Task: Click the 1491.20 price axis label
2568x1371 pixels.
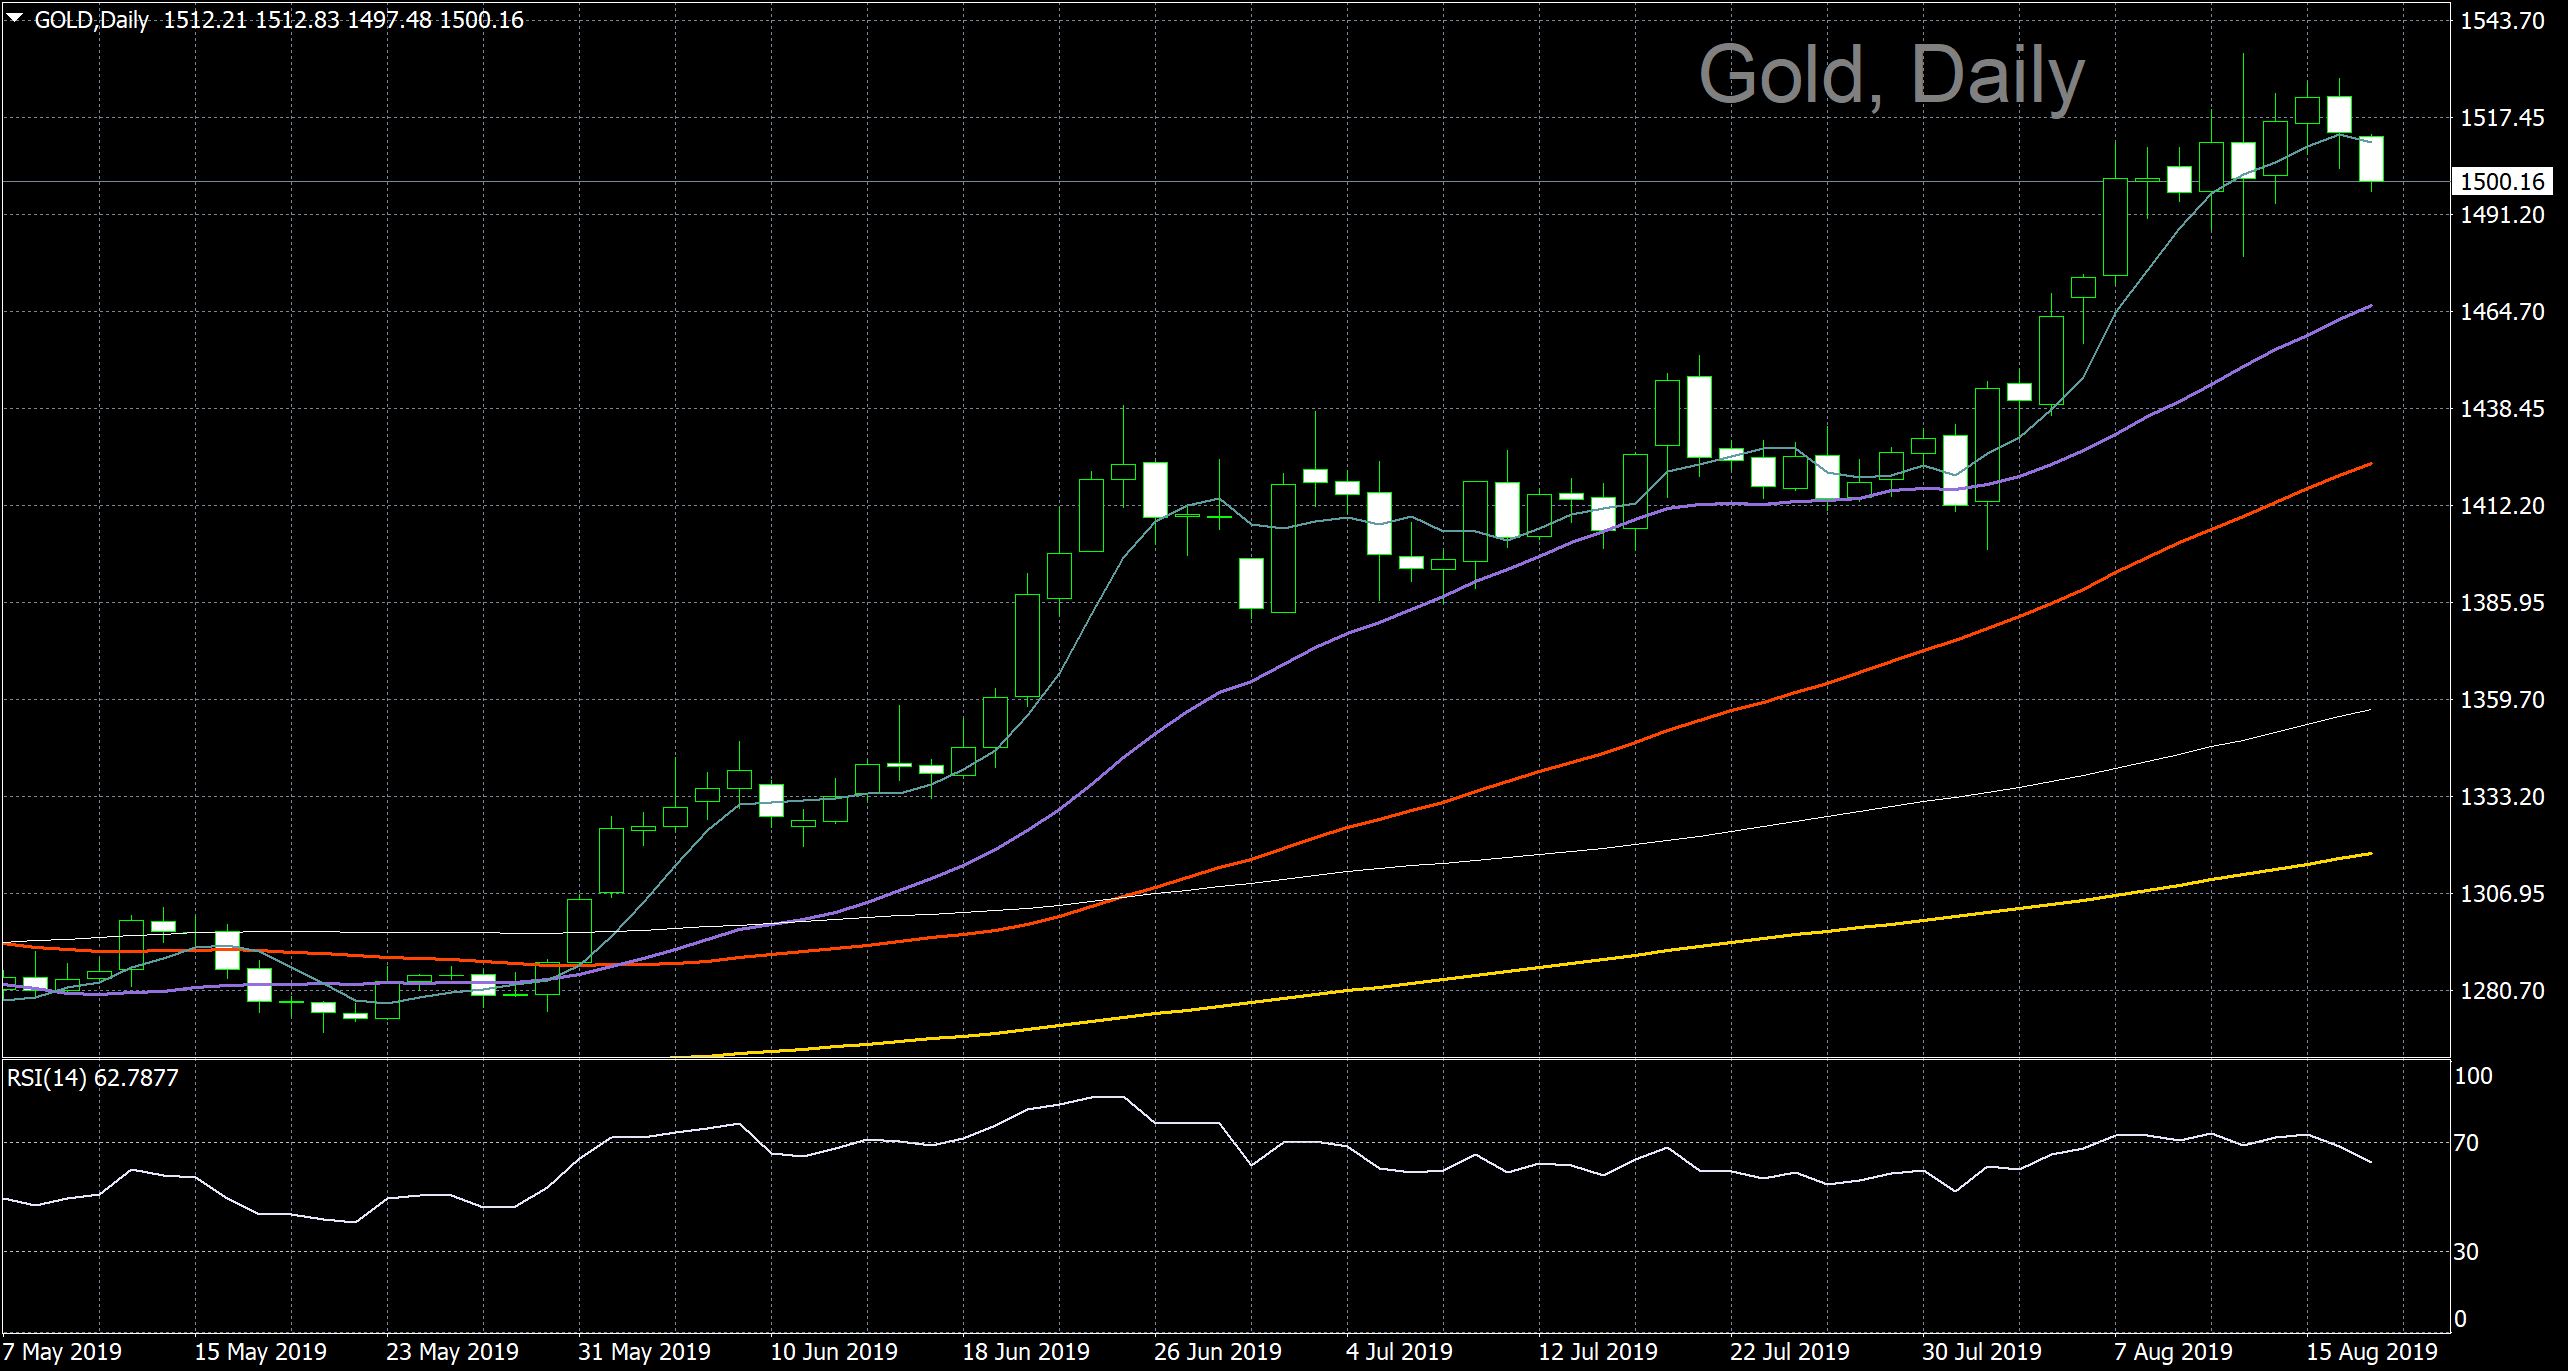Action: coord(2502,215)
